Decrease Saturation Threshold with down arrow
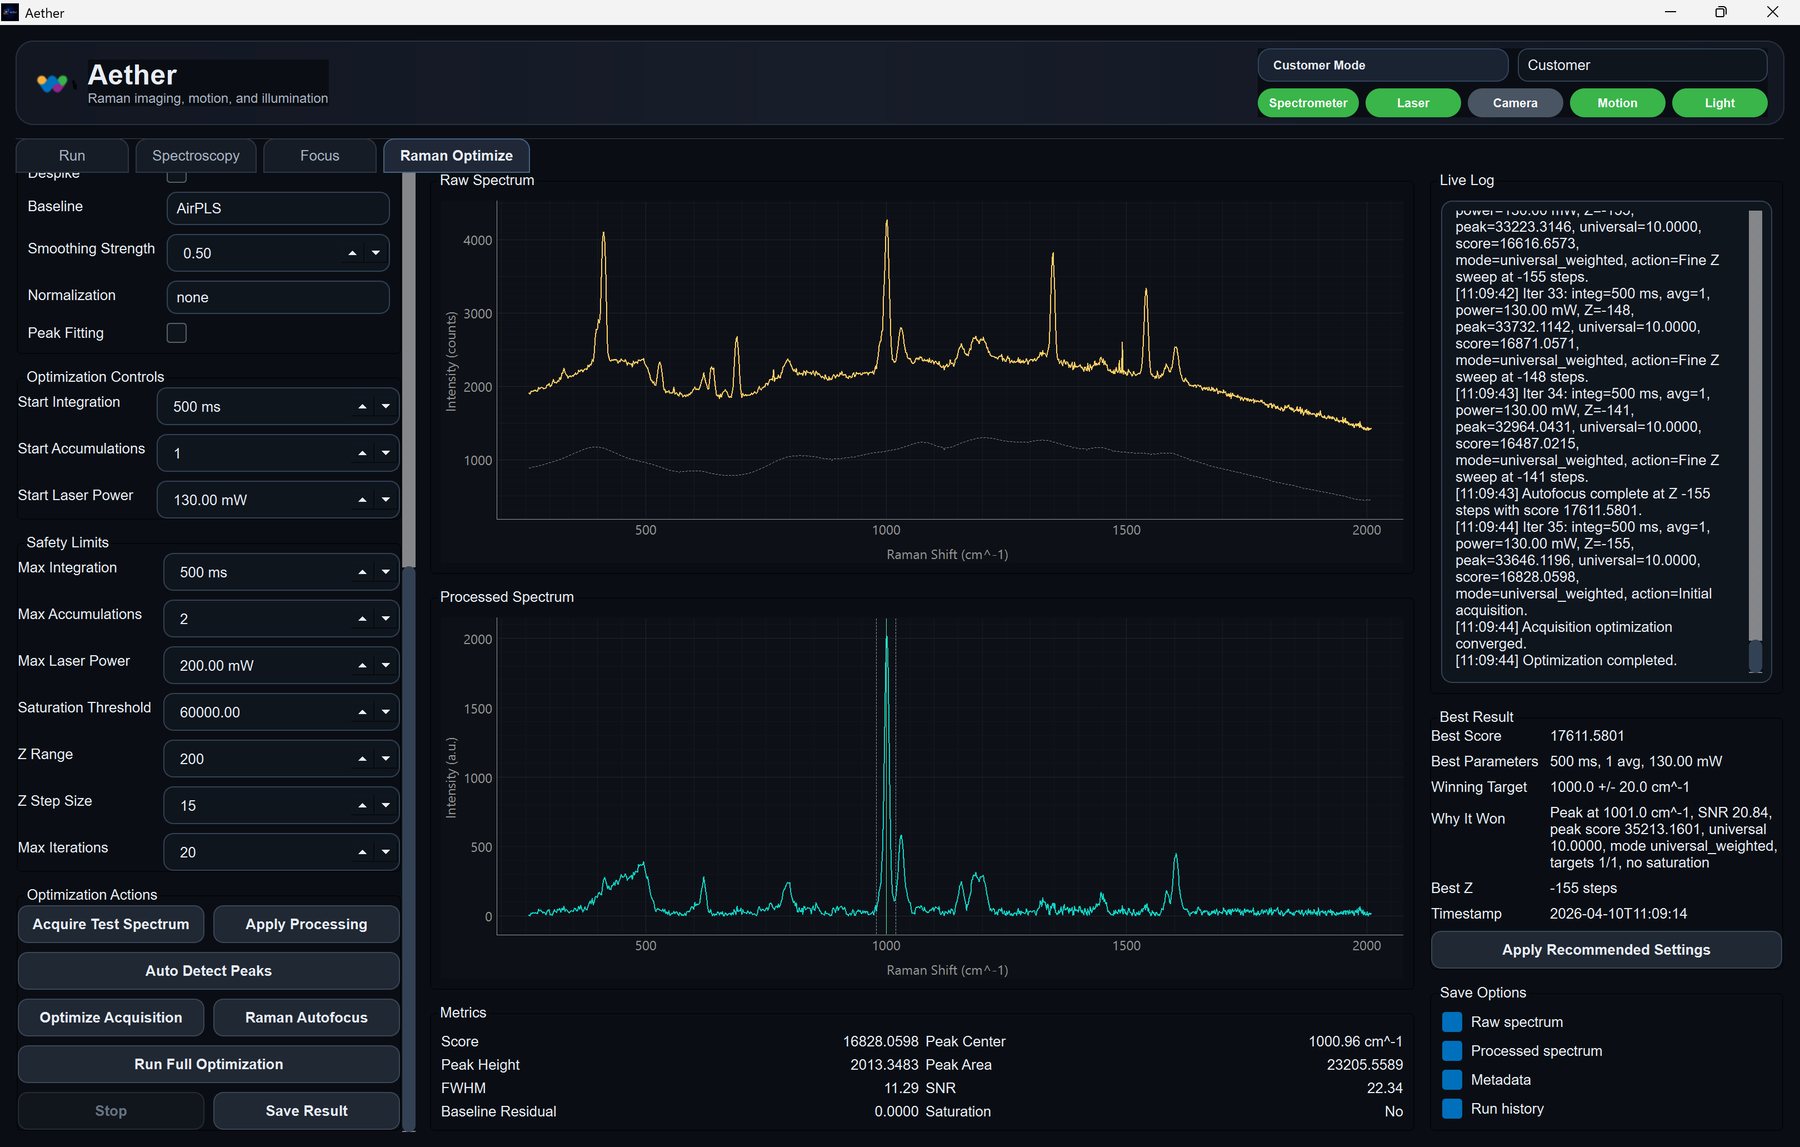Image resolution: width=1800 pixels, height=1147 pixels. click(x=386, y=712)
